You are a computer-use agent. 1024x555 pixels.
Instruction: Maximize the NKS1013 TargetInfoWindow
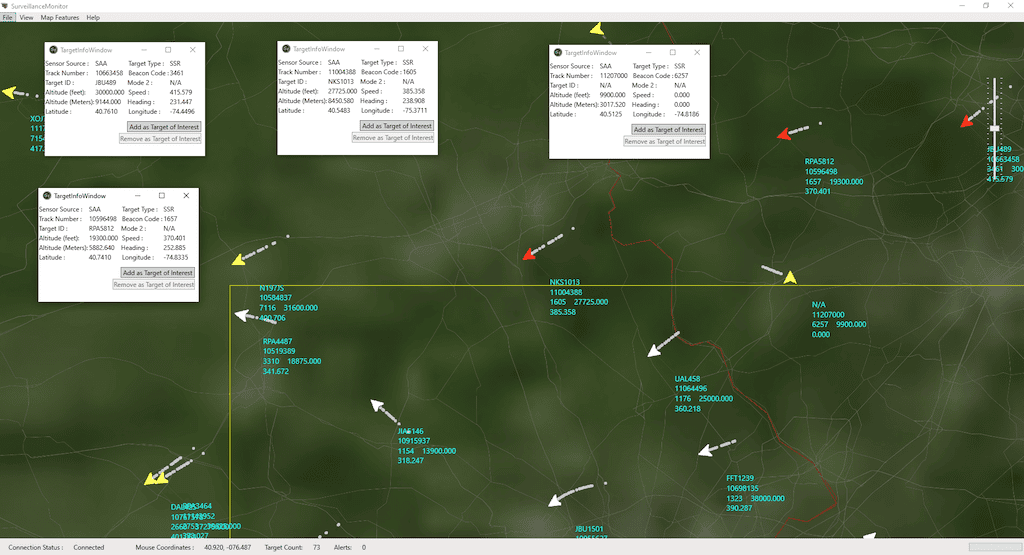401,49
